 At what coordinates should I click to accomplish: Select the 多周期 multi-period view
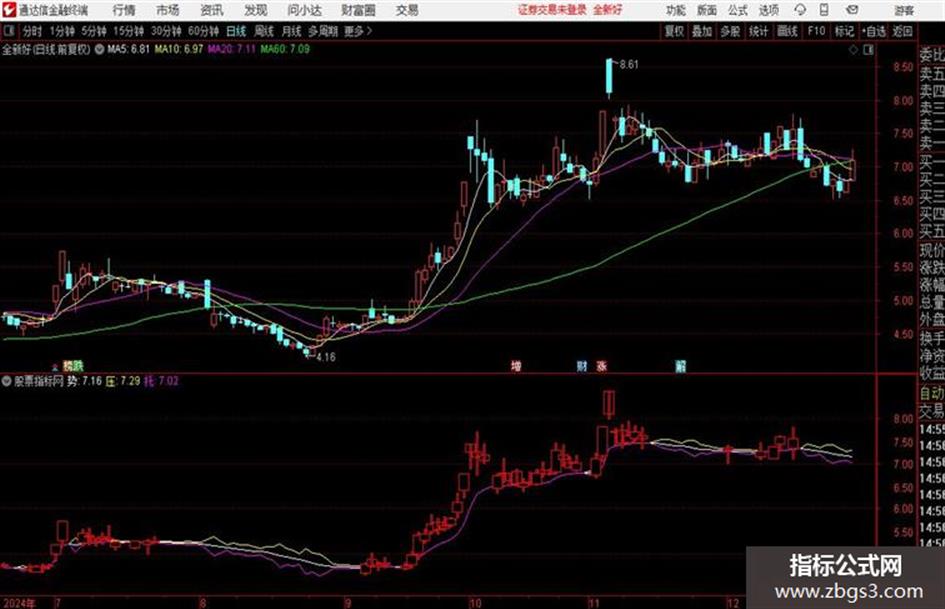tap(323, 31)
